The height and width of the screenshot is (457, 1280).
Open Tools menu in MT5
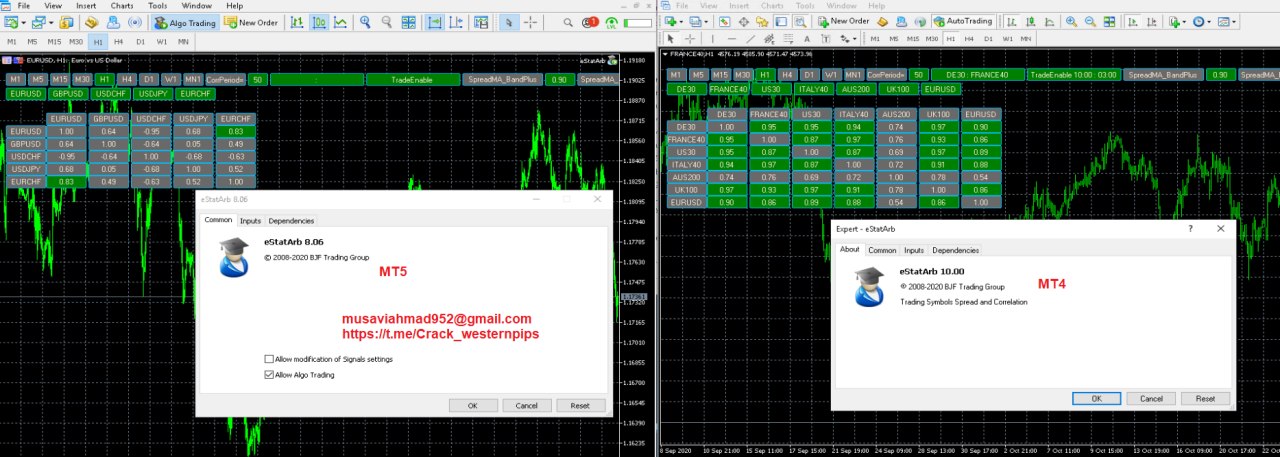coord(157,5)
